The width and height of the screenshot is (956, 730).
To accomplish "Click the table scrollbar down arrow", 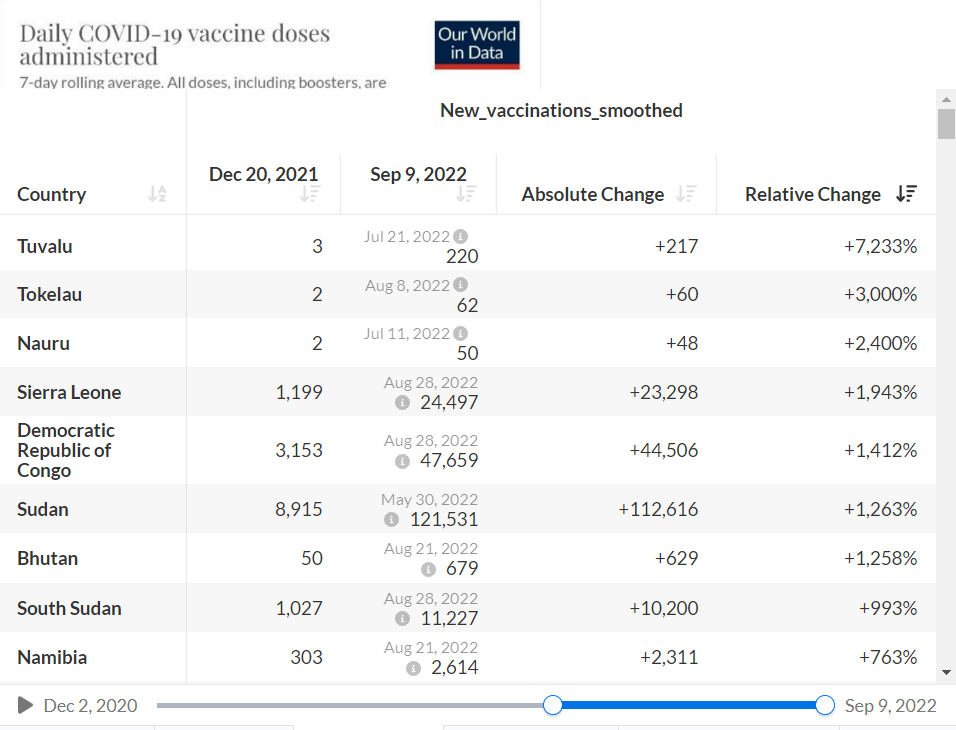I will (x=946, y=673).
